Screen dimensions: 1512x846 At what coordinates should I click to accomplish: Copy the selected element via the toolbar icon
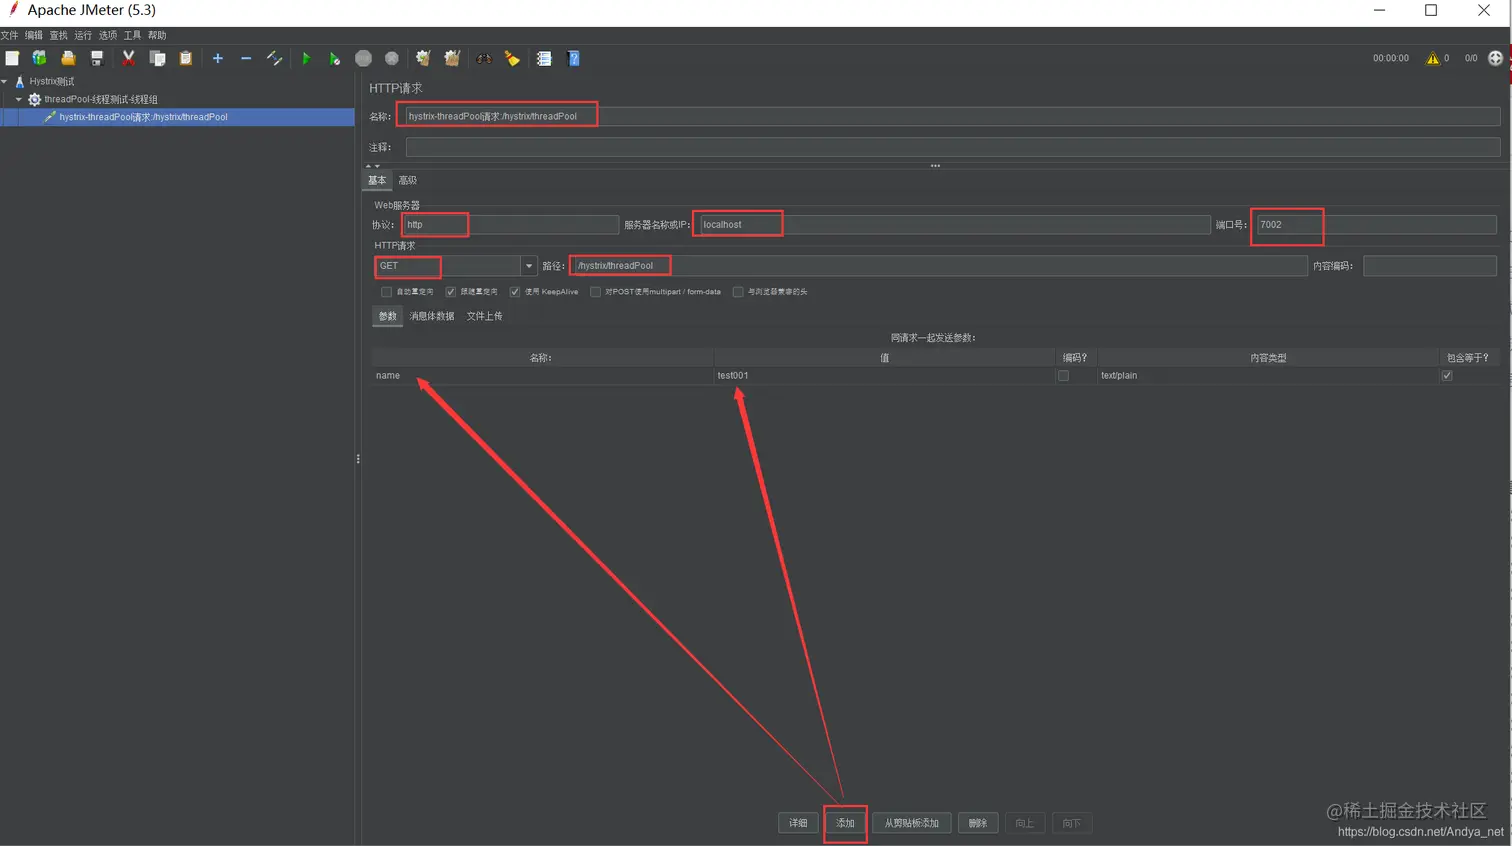coord(157,58)
